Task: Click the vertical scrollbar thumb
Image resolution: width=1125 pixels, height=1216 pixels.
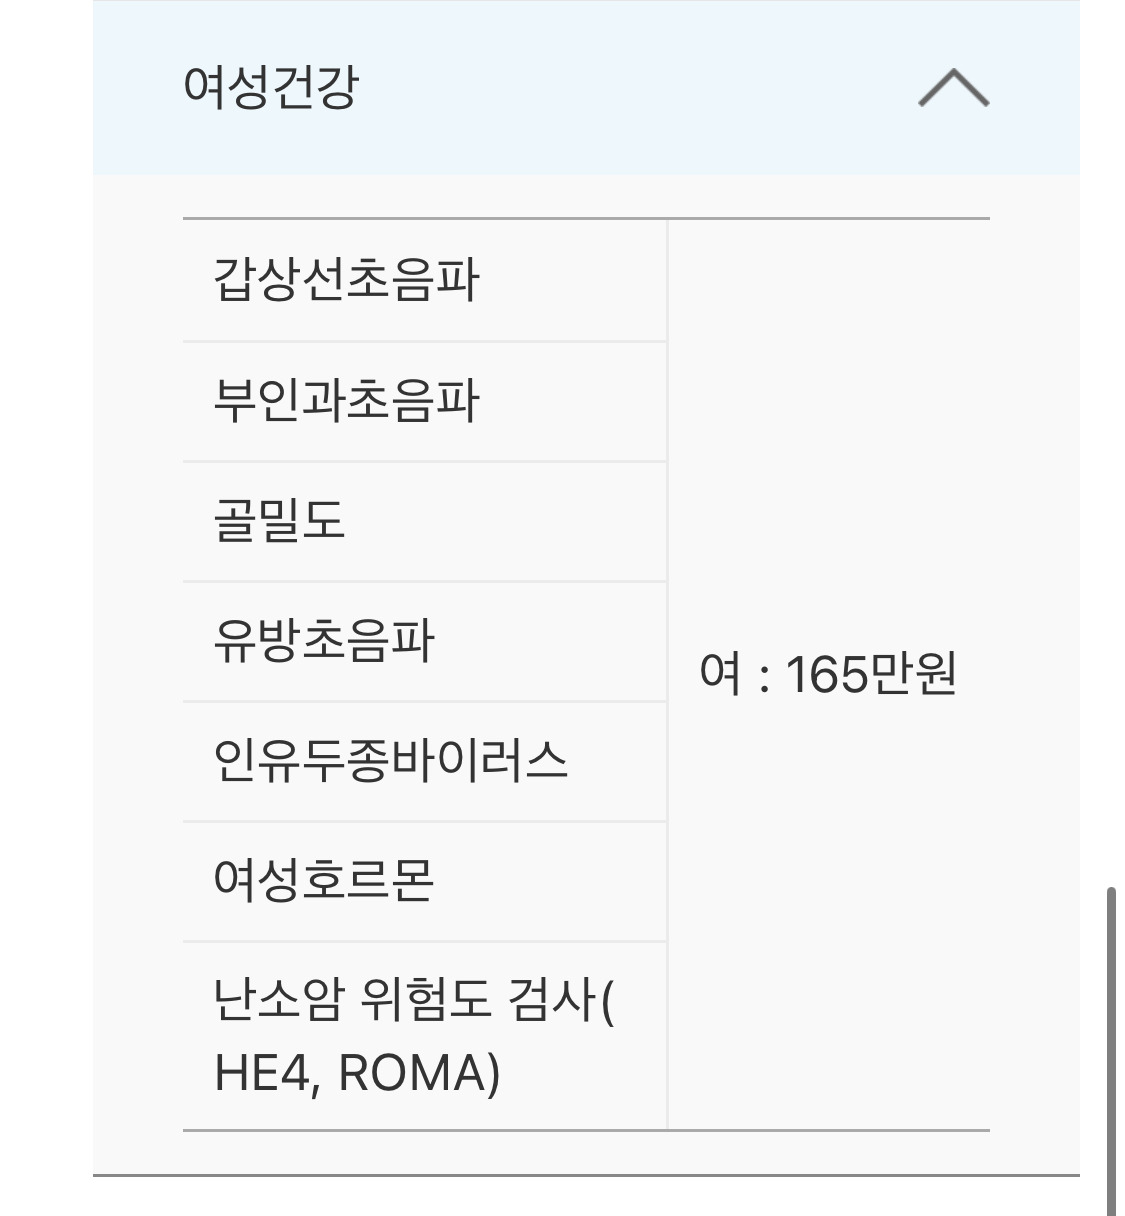Action: coord(1111,1050)
